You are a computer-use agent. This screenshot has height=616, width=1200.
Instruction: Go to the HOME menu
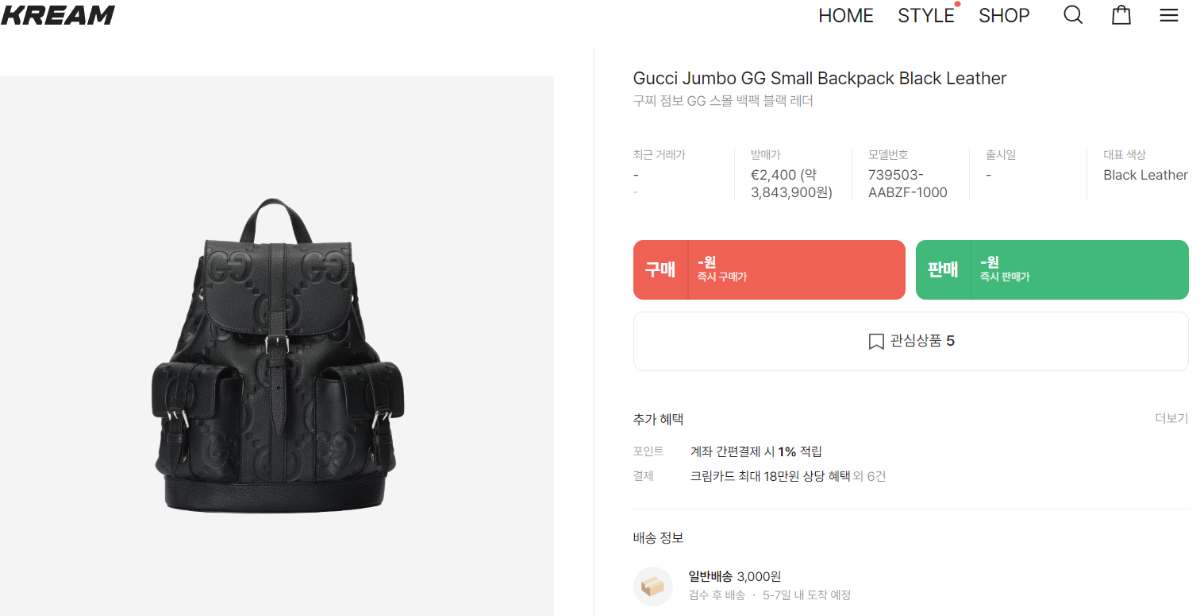tap(846, 16)
